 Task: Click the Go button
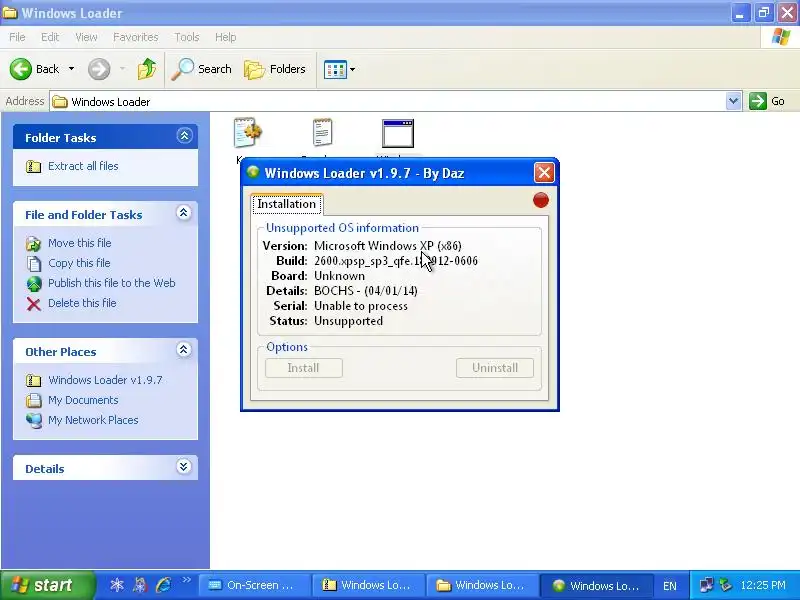767,101
